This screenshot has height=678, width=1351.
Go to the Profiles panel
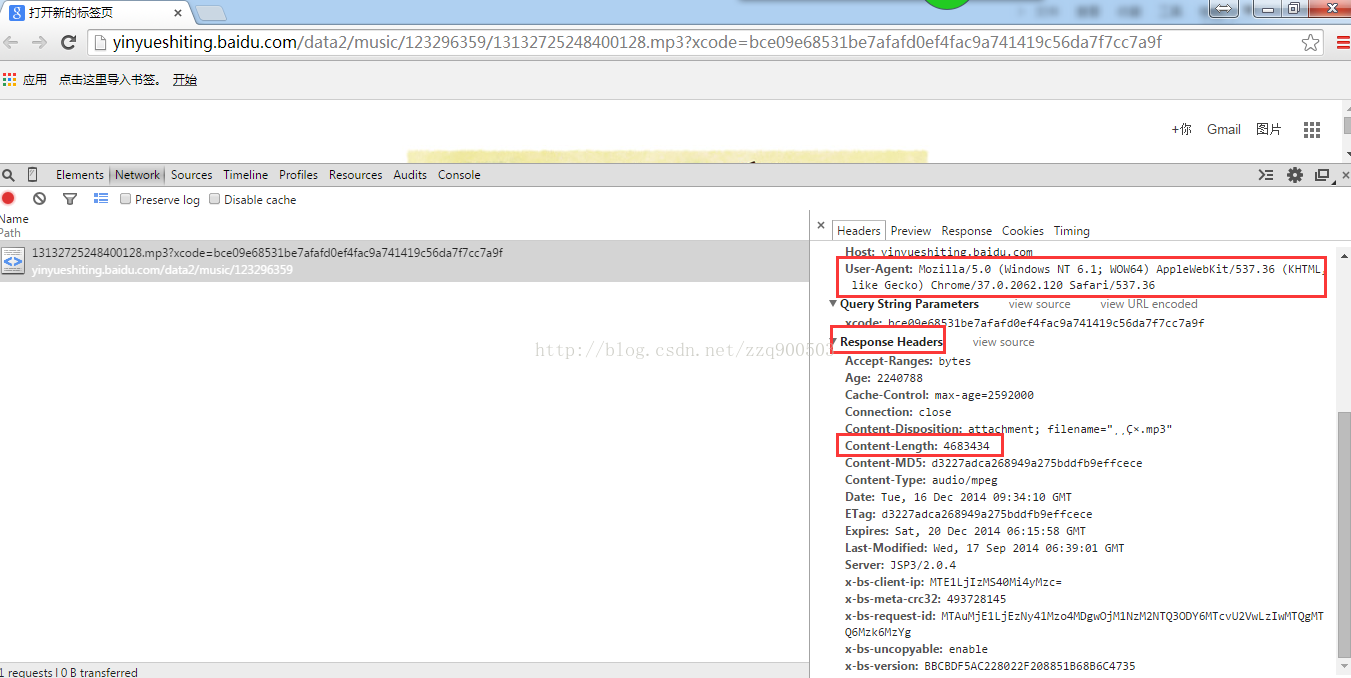click(298, 175)
